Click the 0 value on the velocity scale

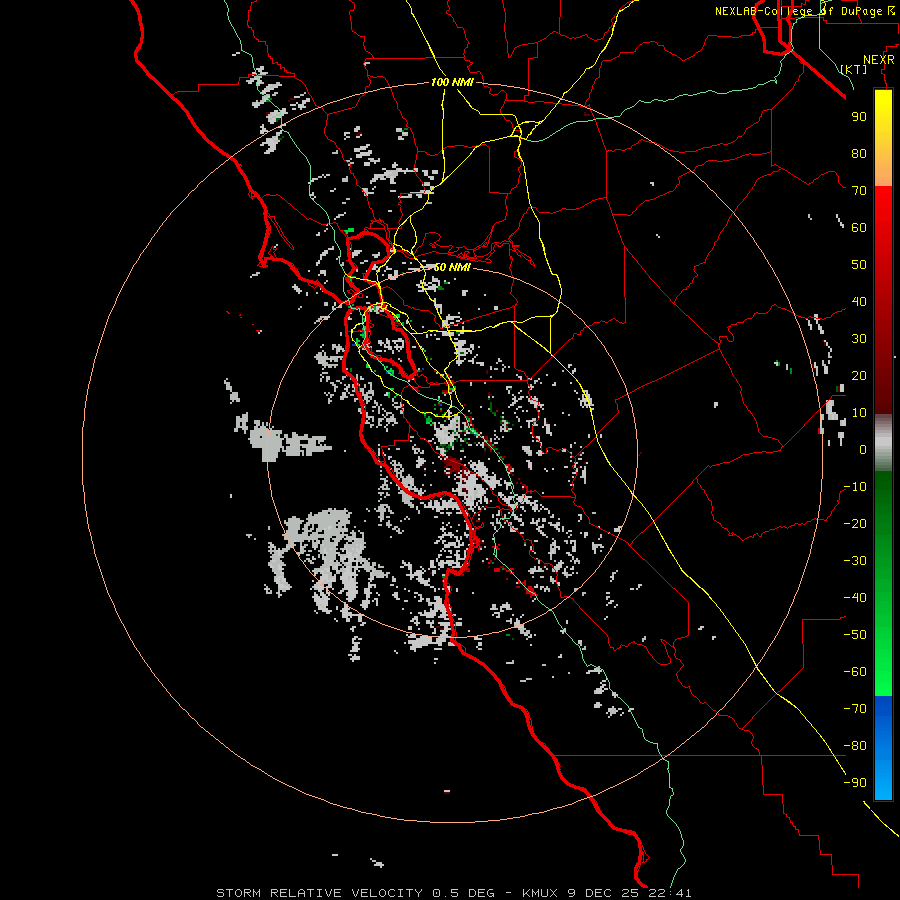click(x=863, y=450)
